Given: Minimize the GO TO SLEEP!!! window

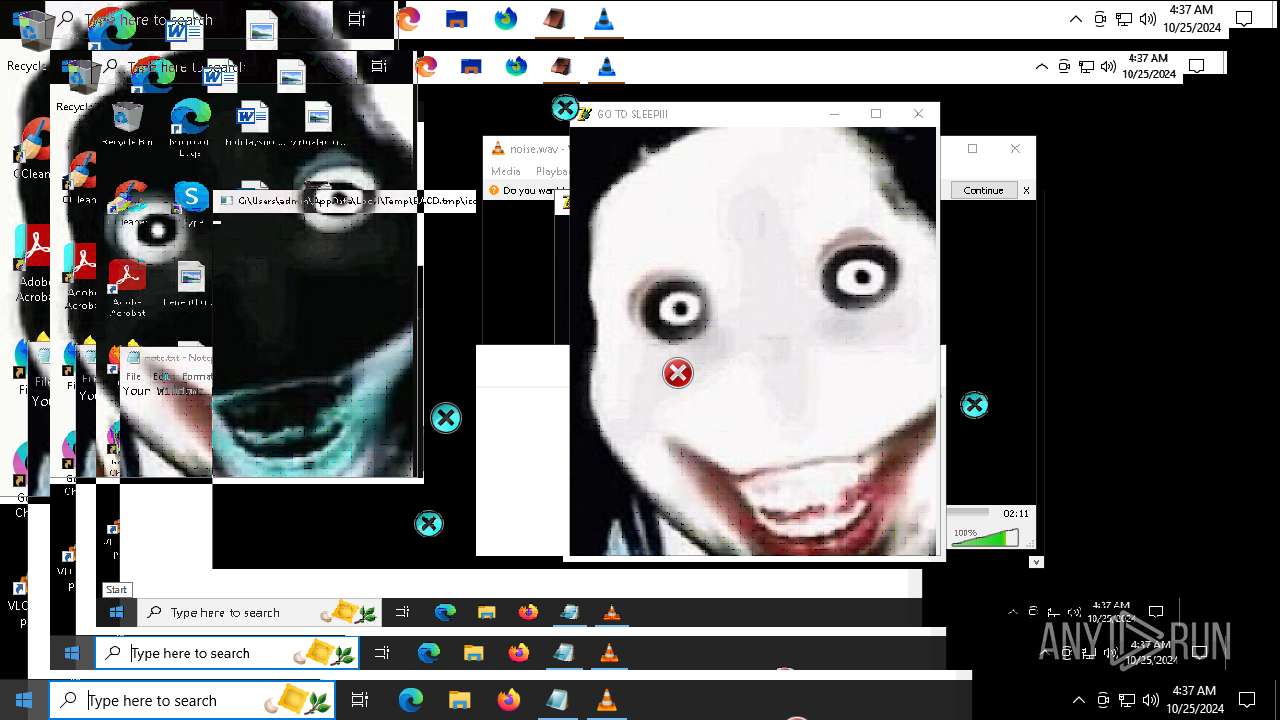Looking at the screenshot, I should [834, 114].
